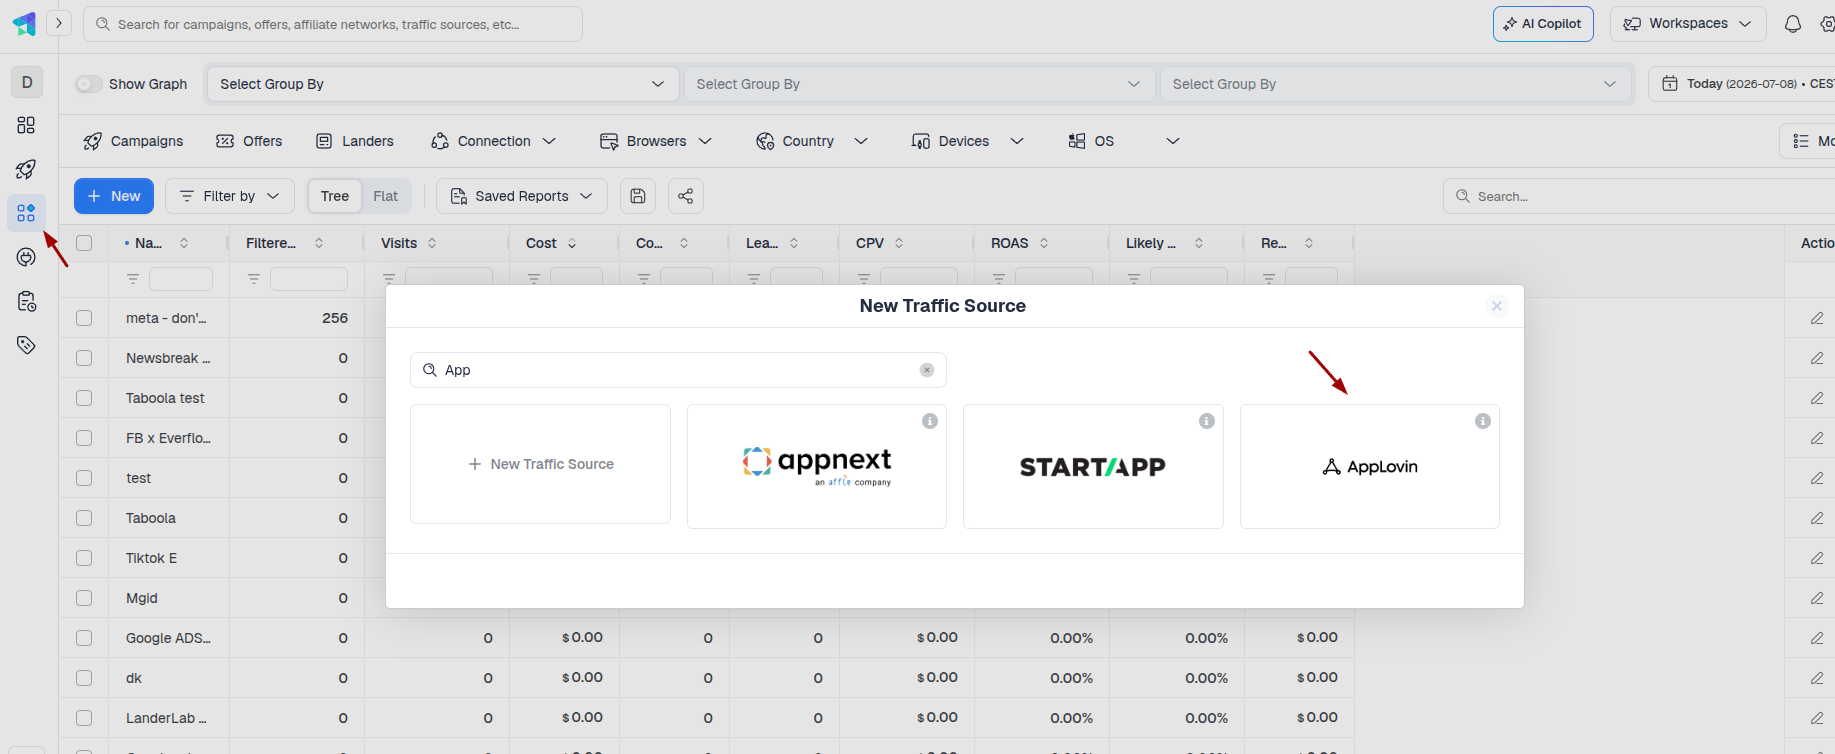Open Name column filter icon
Image resolution: width=1835 pixels, height=754 pixels.
[x=133, y=279]
